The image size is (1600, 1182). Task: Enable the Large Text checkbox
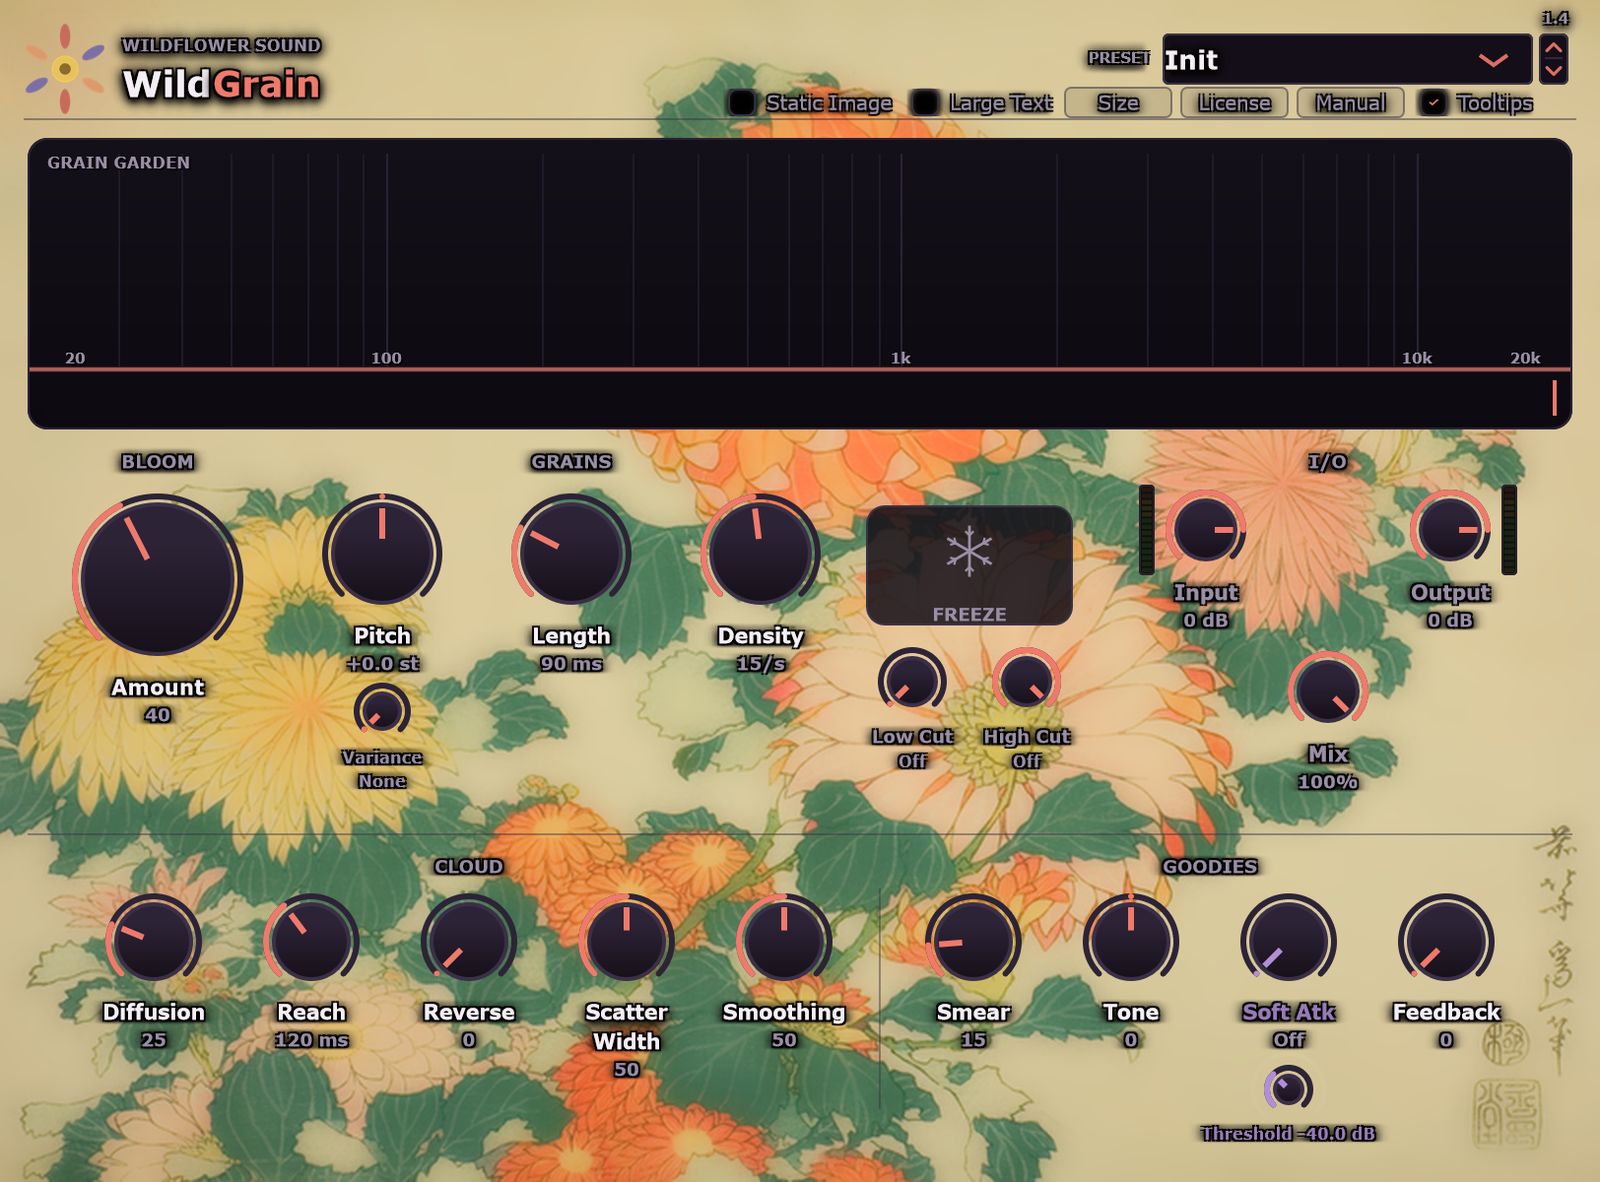[926, 103]
